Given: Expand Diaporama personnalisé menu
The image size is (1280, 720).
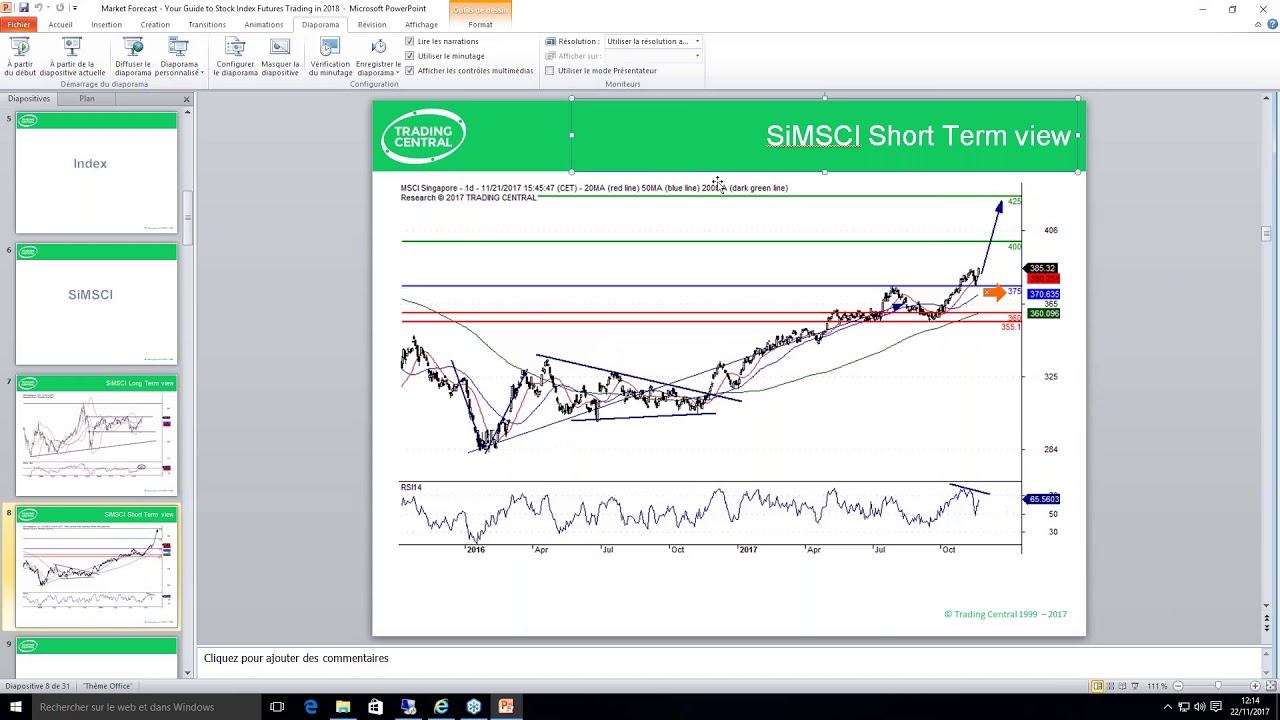Looking at the screenshot, I should pyautogui.click(x=179, y=58).
